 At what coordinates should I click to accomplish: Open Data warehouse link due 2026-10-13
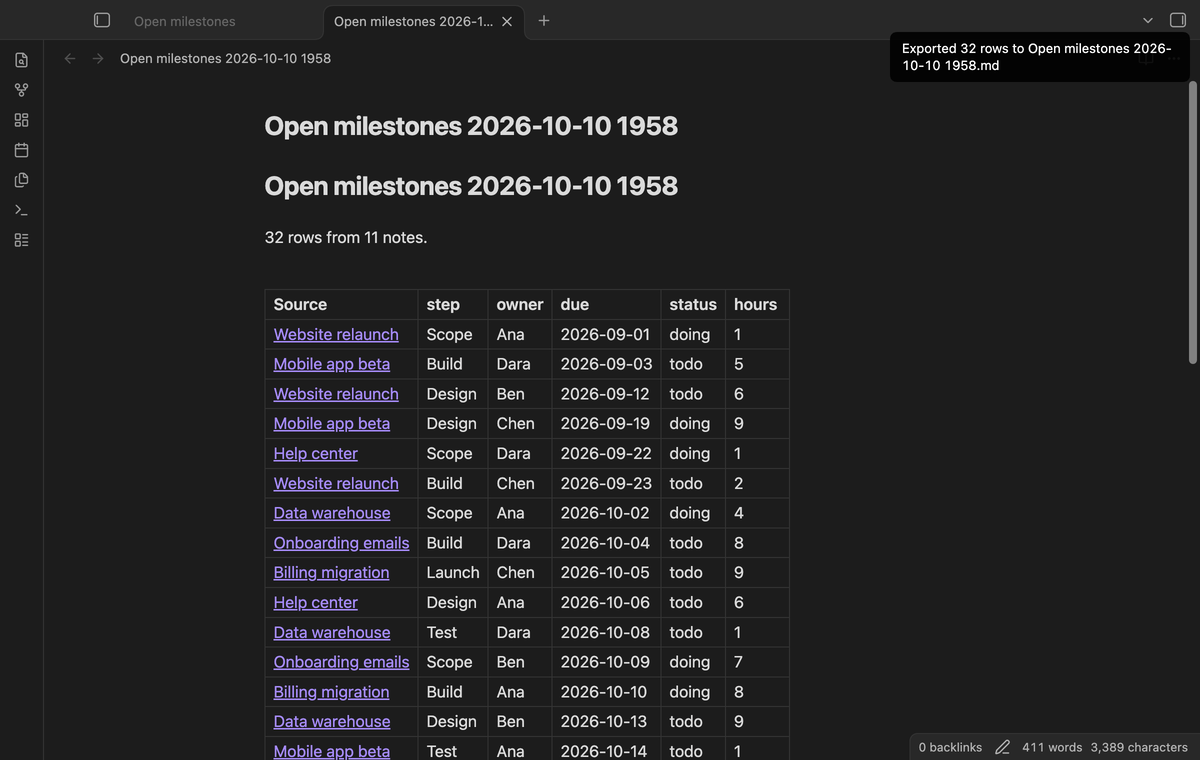coord(332,722)
